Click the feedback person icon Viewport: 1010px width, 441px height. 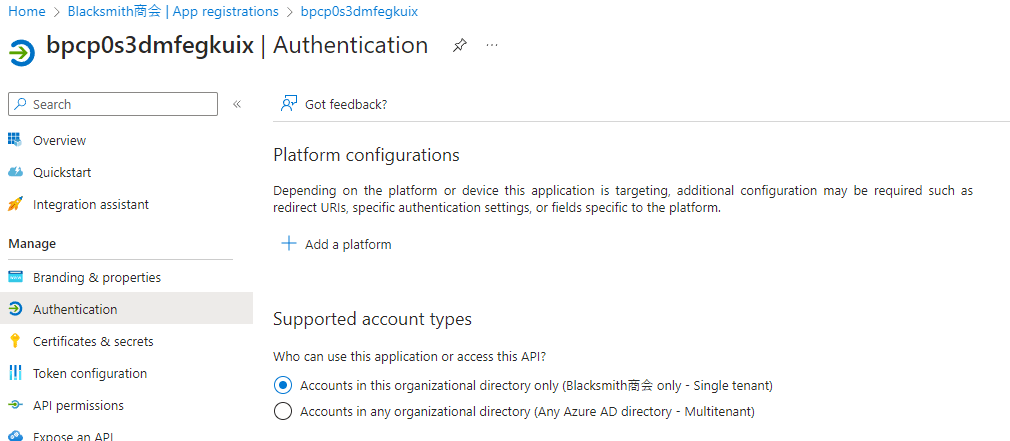tap(289, 104)
